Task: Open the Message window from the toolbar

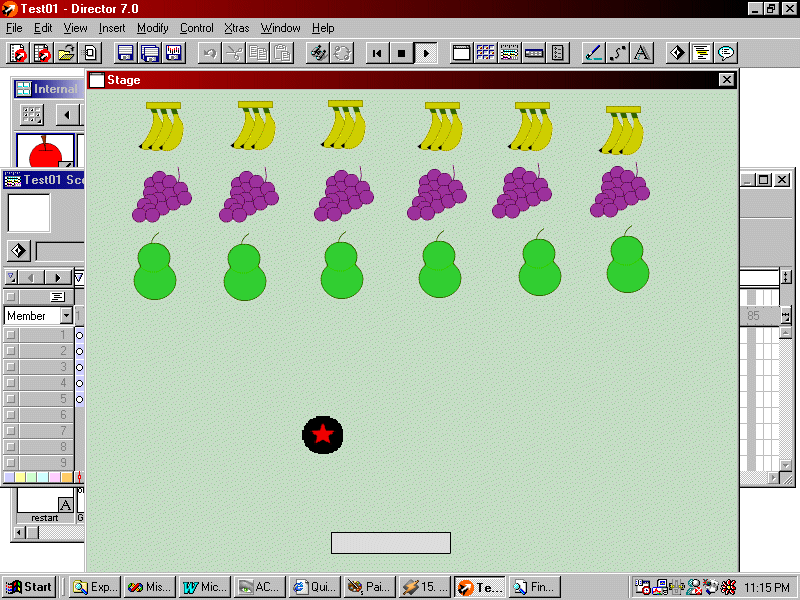Action: click(724, 53)
